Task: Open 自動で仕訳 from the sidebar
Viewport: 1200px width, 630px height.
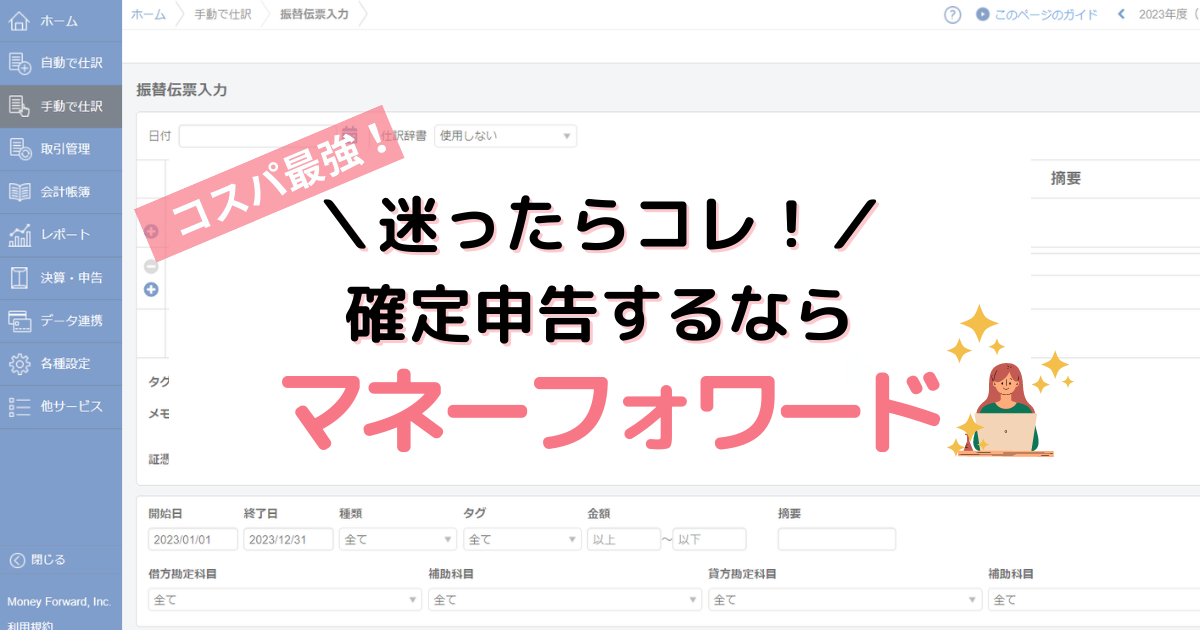Action: point(61,63)
